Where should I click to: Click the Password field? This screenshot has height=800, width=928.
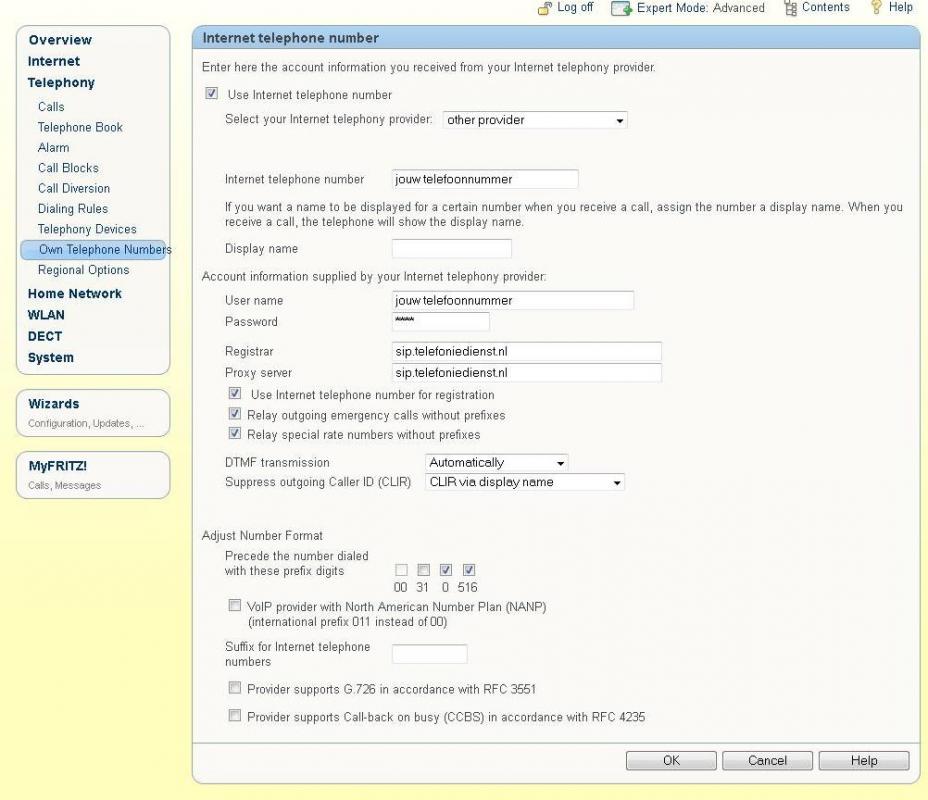point(440,321)
